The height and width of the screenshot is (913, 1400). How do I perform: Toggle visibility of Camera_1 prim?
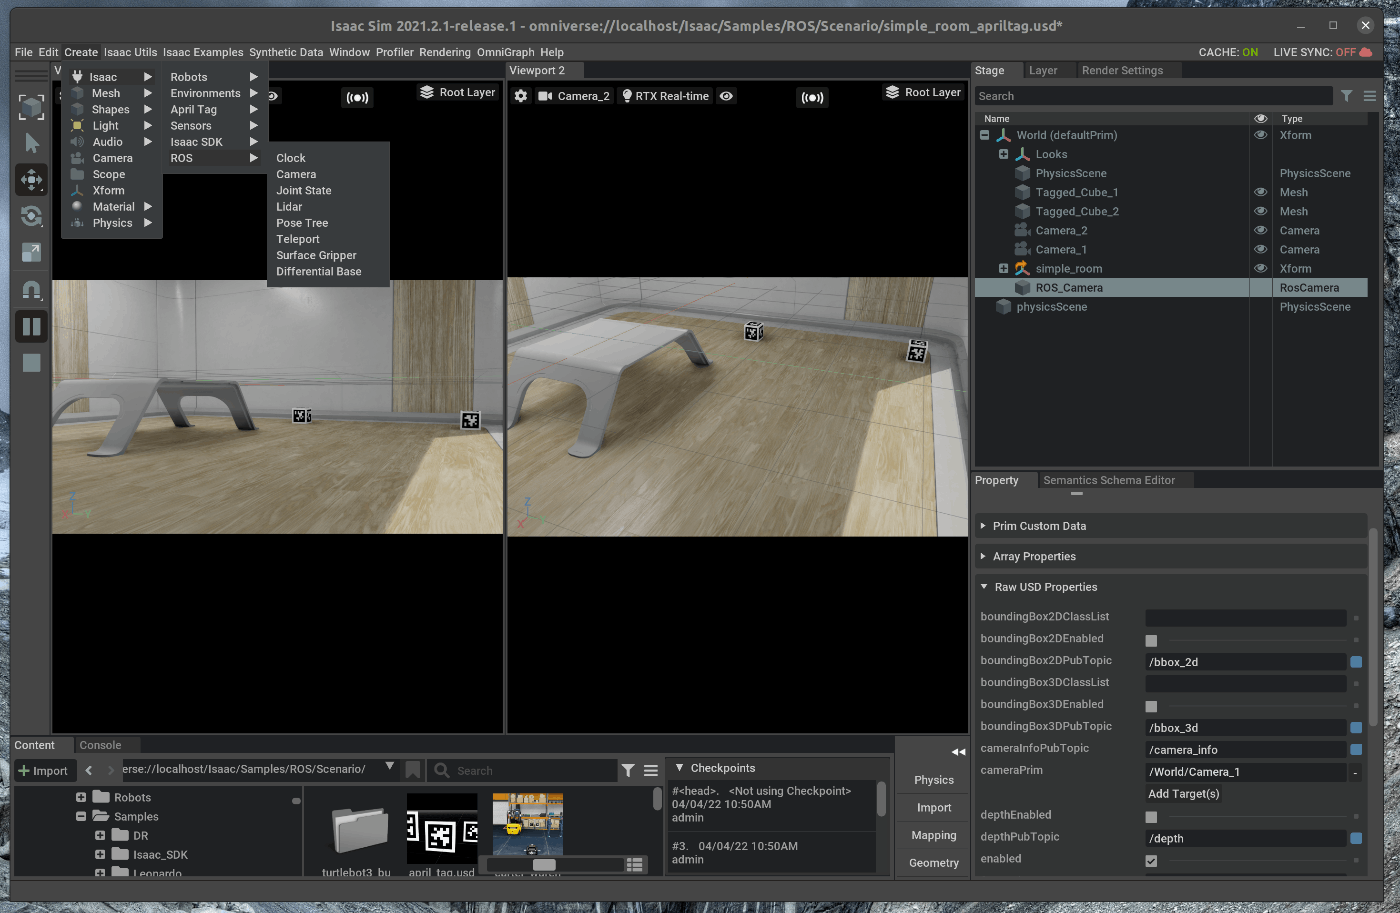[x=1261, y=249]
